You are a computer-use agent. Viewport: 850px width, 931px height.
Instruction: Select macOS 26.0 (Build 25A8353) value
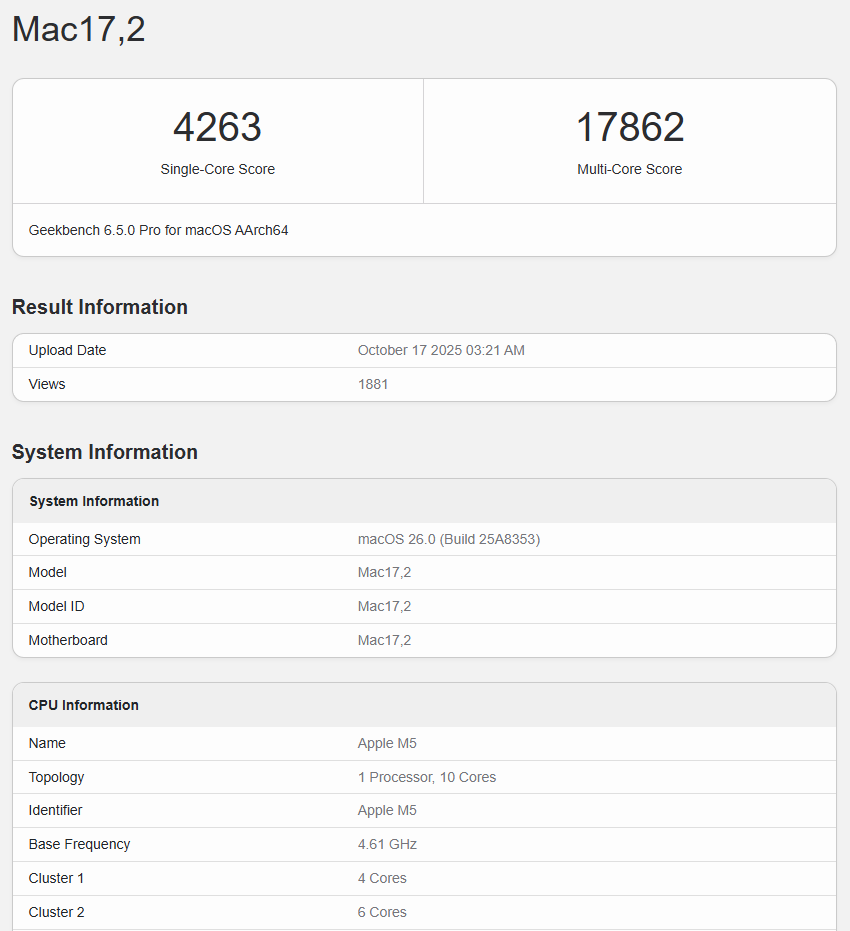click(x=449, y=539)
